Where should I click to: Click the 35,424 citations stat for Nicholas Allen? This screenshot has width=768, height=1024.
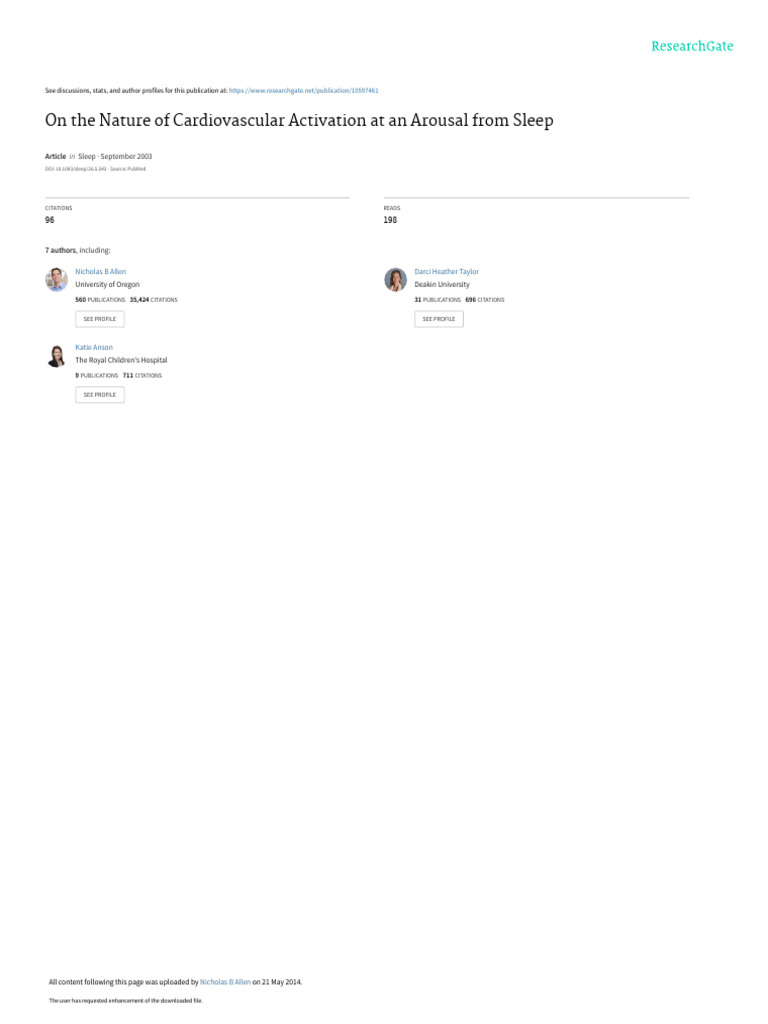pos(153,300)
